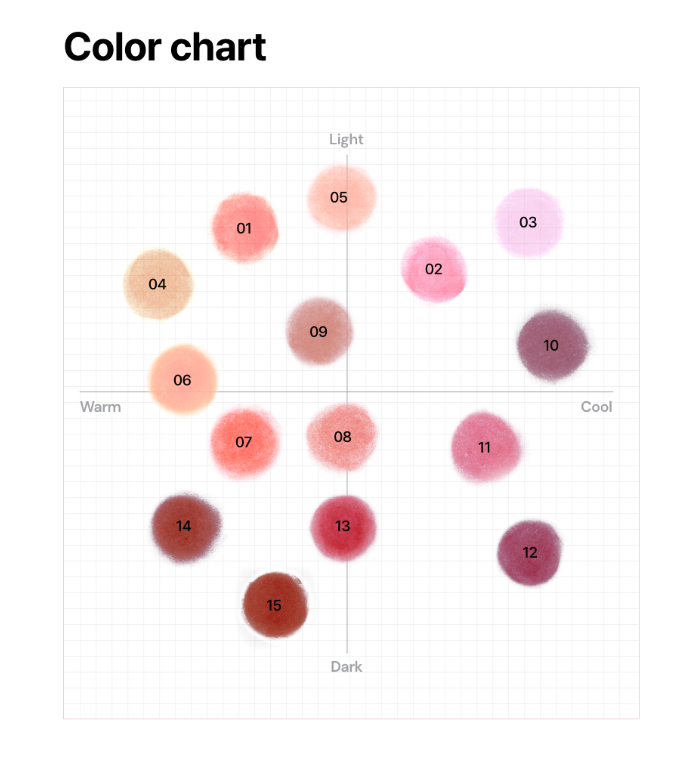Pick the lavender pink swatch 03
Viewport: 695px width, 761px height.
pyautogui.click(x=528, y=222)
